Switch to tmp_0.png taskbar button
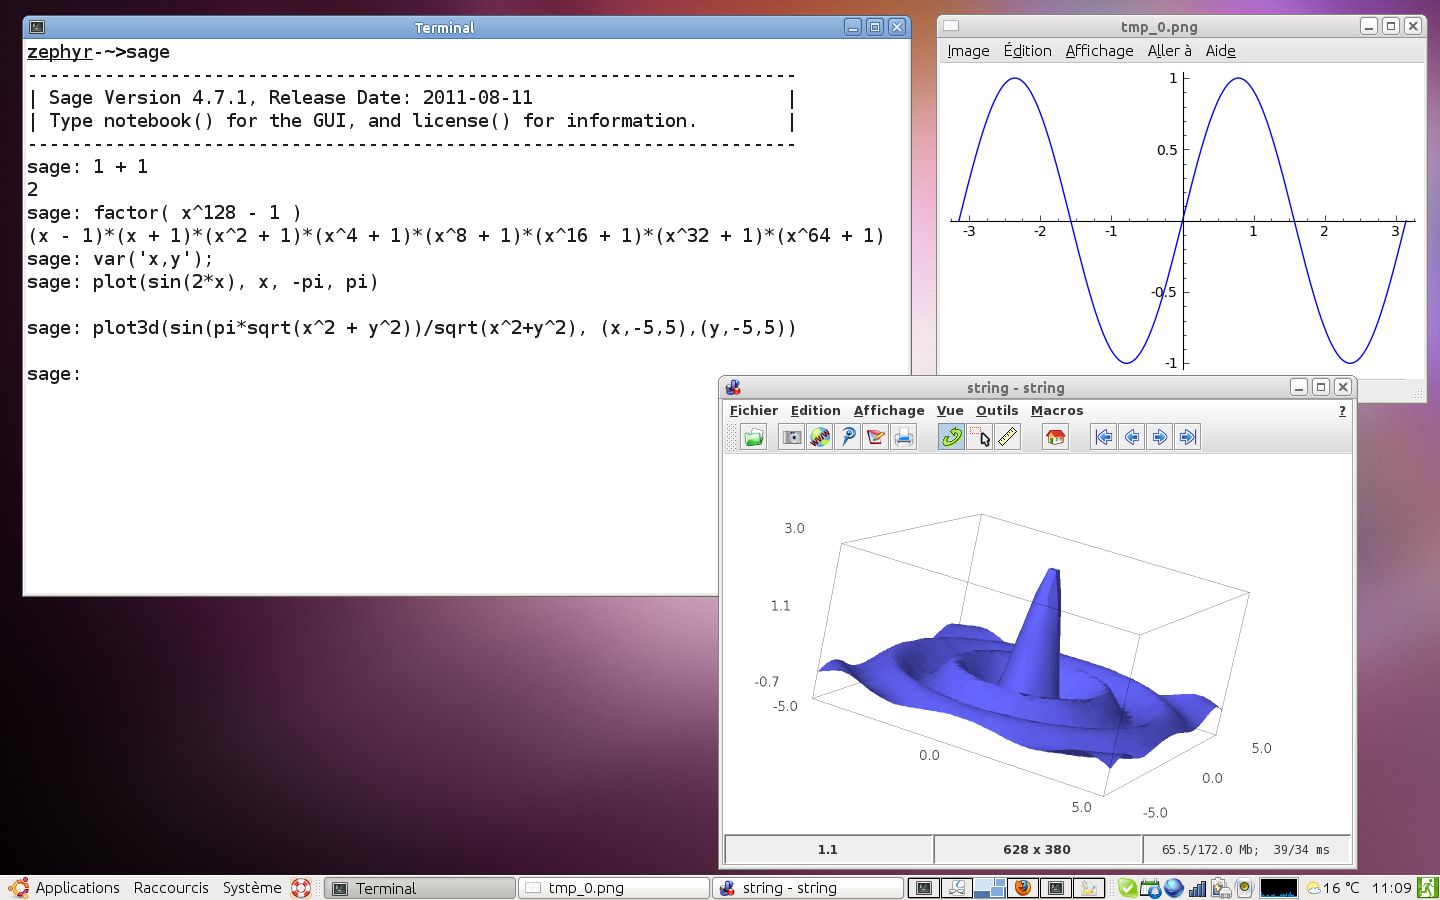This screenshot has width=1440, height=900. (x=613, y=888)
